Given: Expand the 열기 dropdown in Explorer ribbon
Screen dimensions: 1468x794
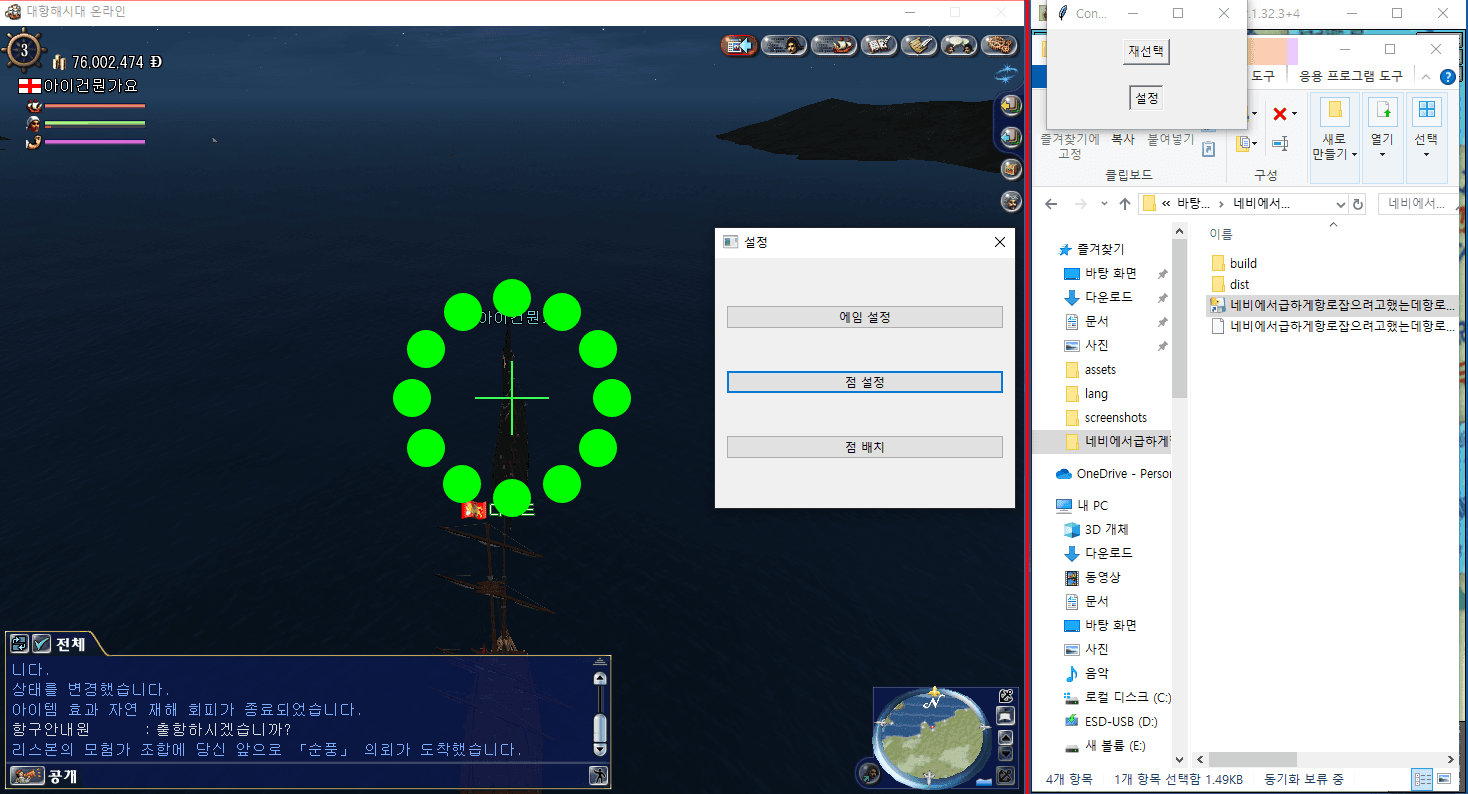Looking at the screenshot, I should click(1382, 154).
